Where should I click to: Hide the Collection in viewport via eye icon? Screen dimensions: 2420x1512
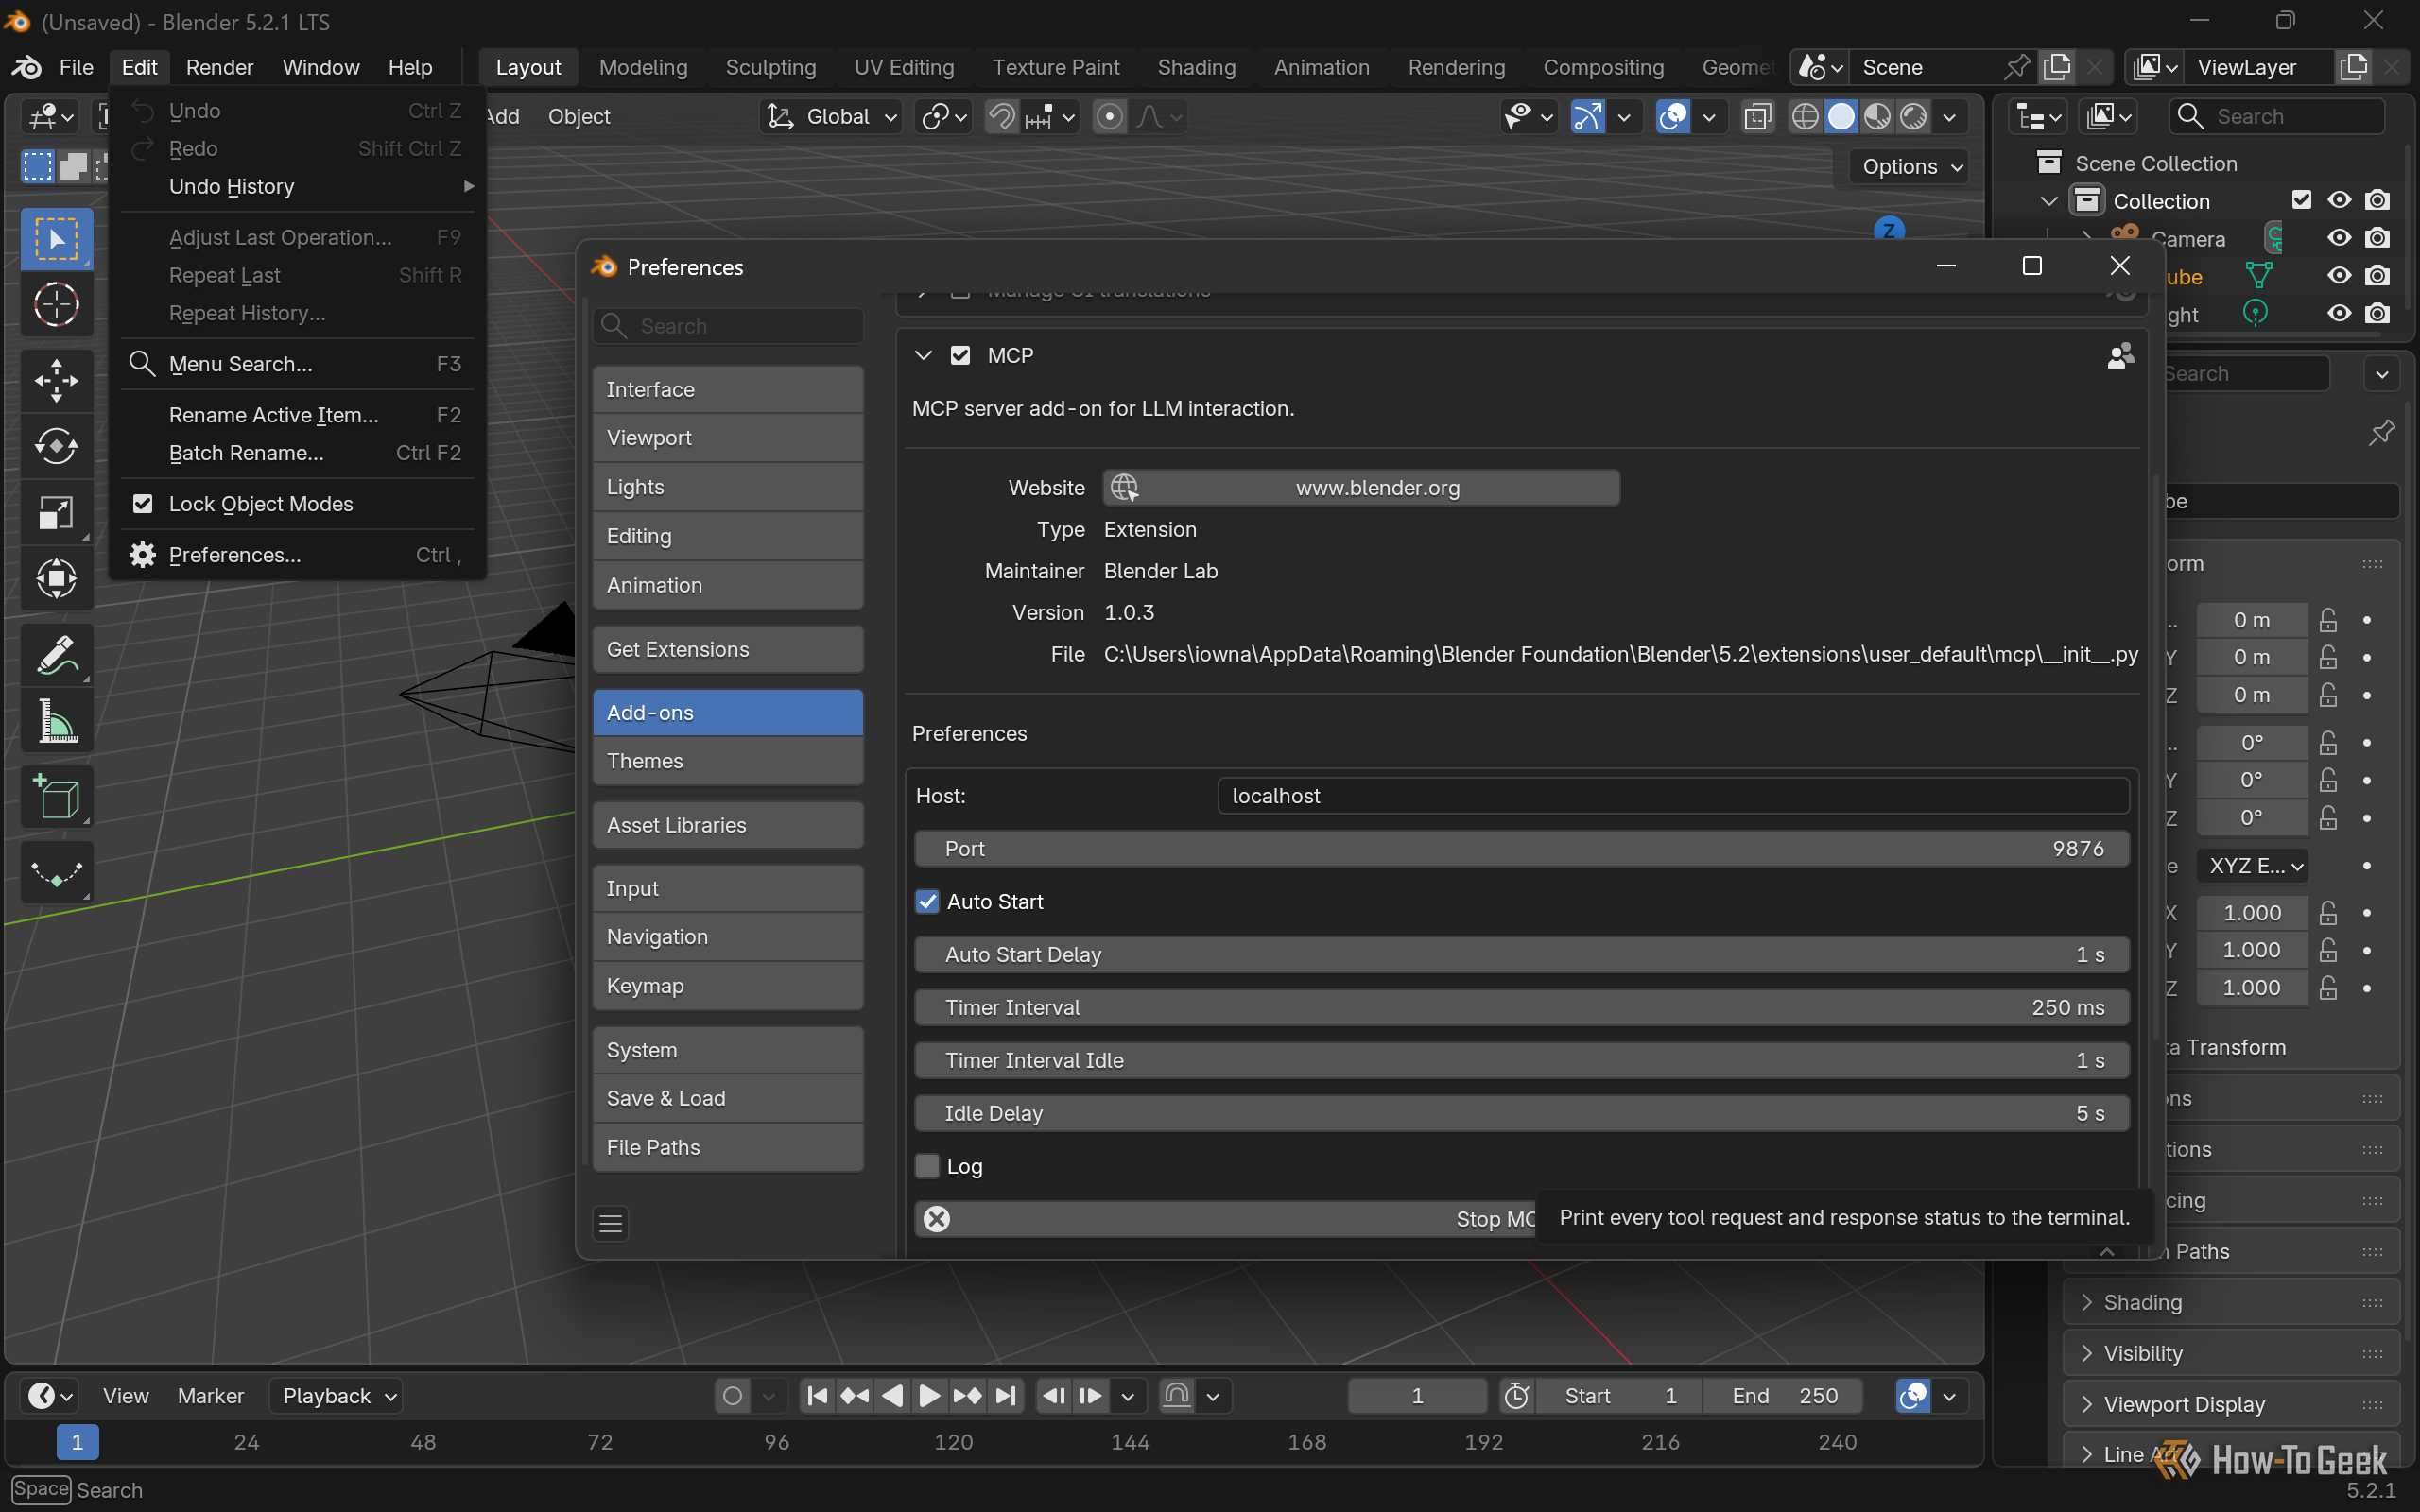[x=2339, y=201]
